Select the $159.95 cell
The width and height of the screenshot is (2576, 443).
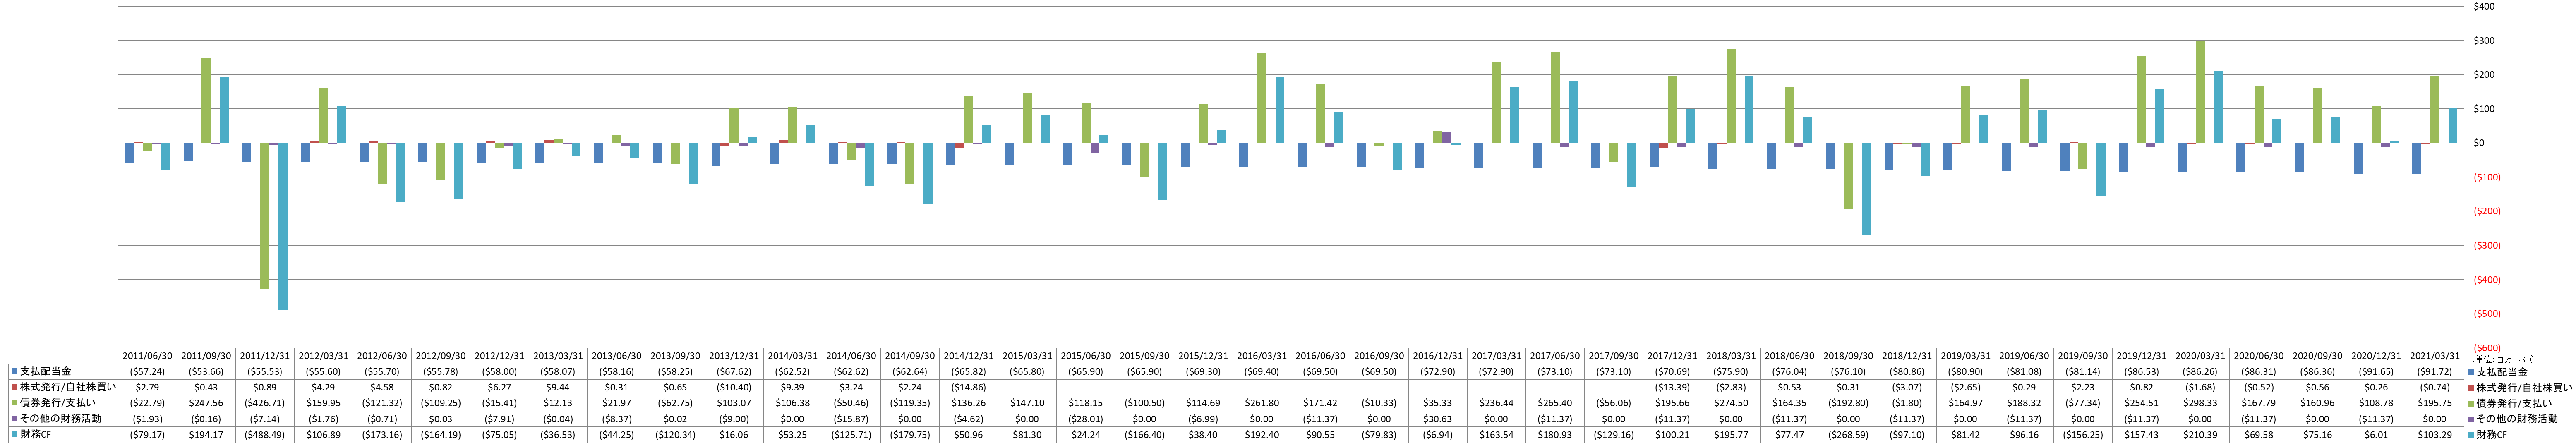(x=324, y=403)
